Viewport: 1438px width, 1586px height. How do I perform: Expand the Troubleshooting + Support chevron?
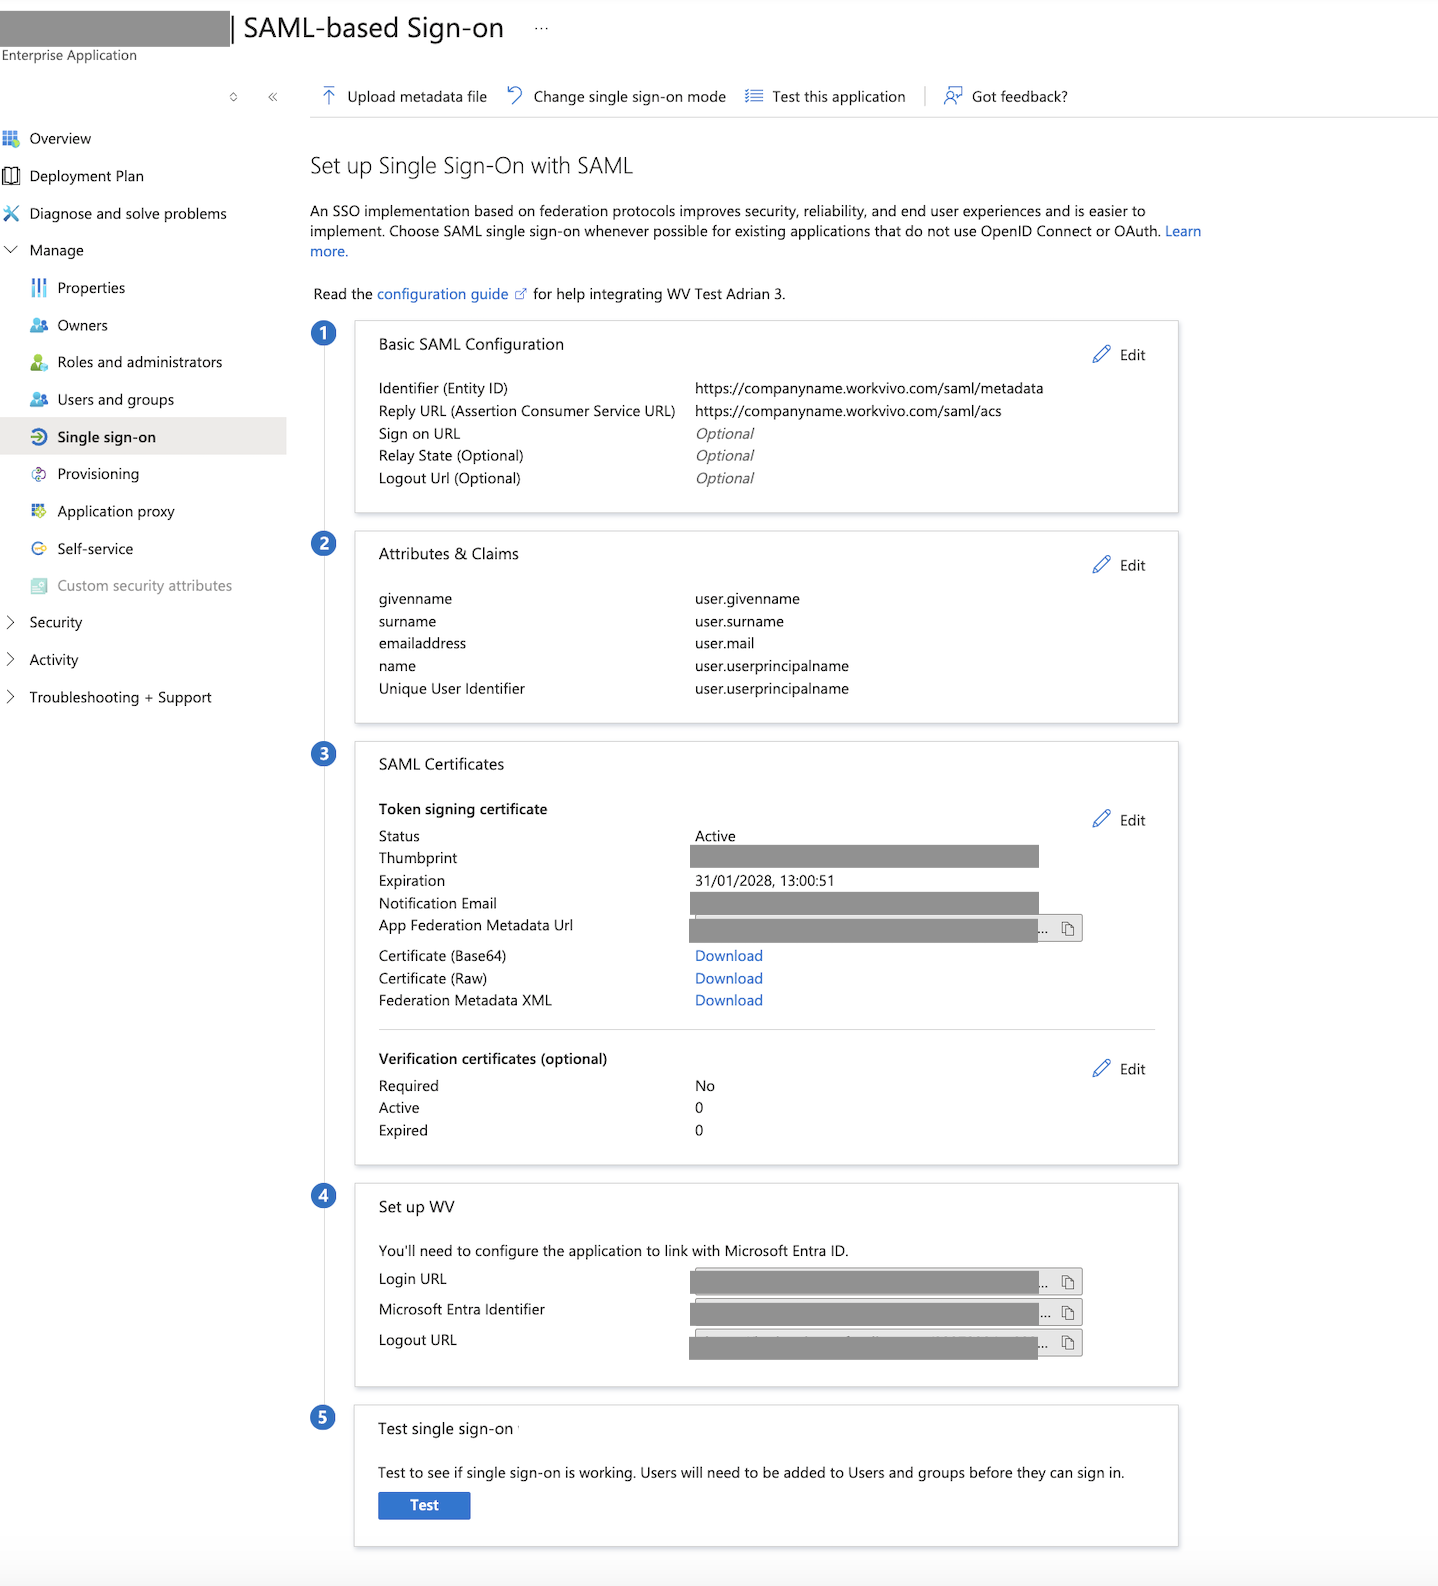coord(11,697)
